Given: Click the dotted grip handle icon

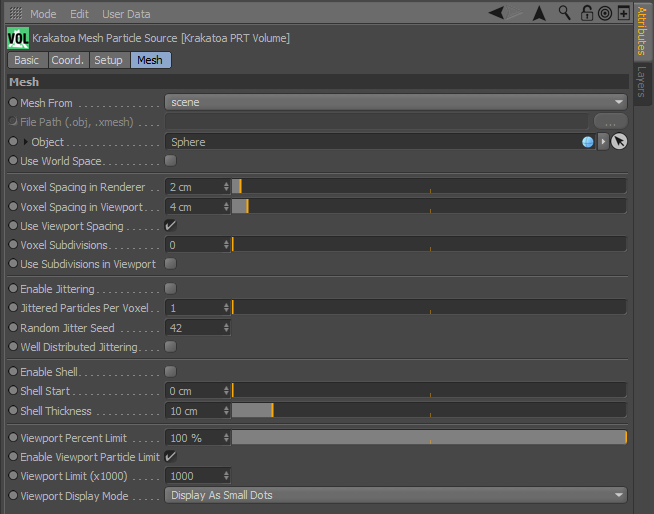Looking at the screenshot, I should pyautogui.click(x=16, y=13).
